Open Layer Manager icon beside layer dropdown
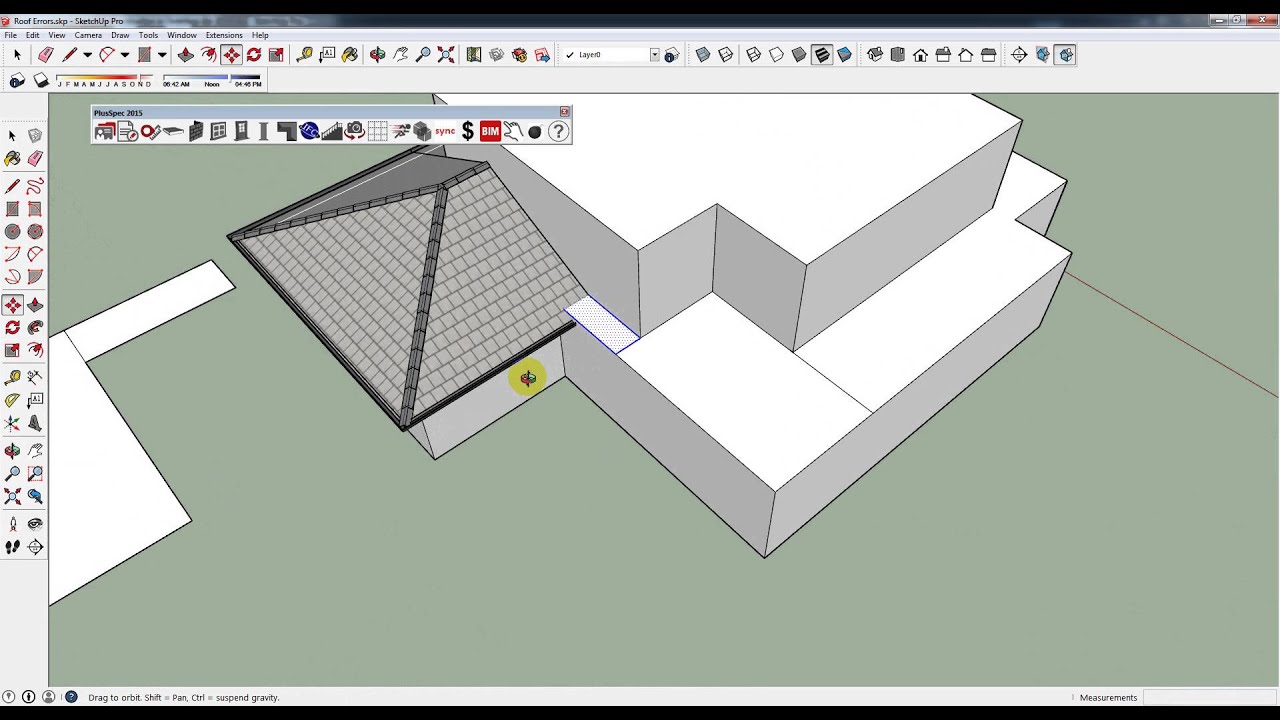Viewport: 1280px width, 720px height. (x=672, y=55)
